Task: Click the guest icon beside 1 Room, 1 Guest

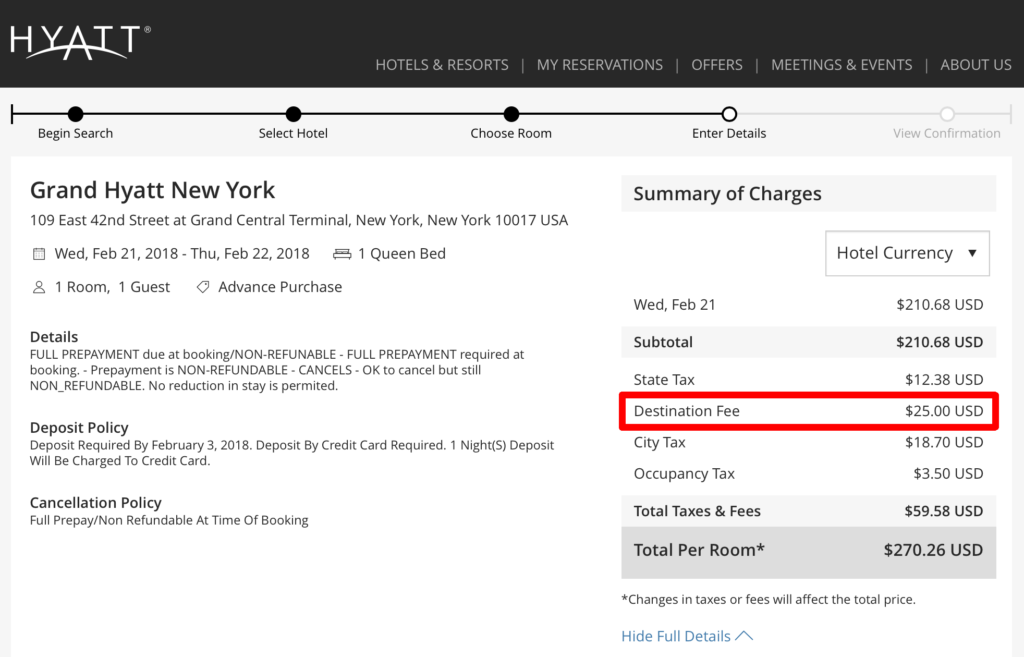Action: tap(38, 287)
